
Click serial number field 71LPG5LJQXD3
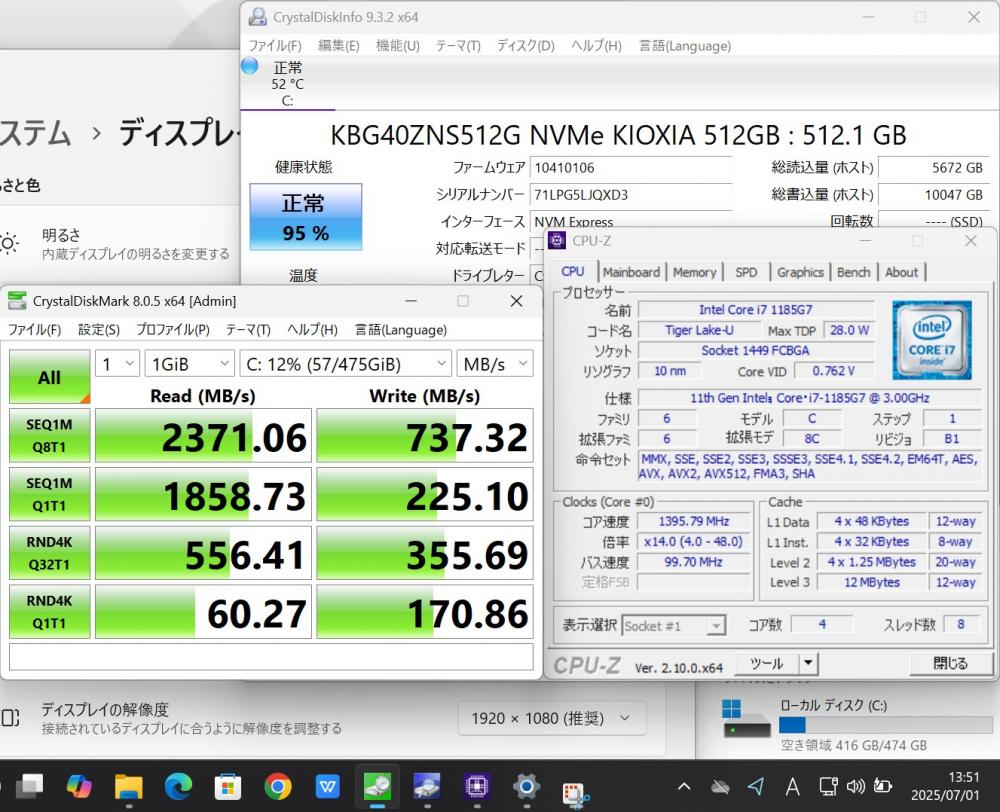click(x=631, y=195)
